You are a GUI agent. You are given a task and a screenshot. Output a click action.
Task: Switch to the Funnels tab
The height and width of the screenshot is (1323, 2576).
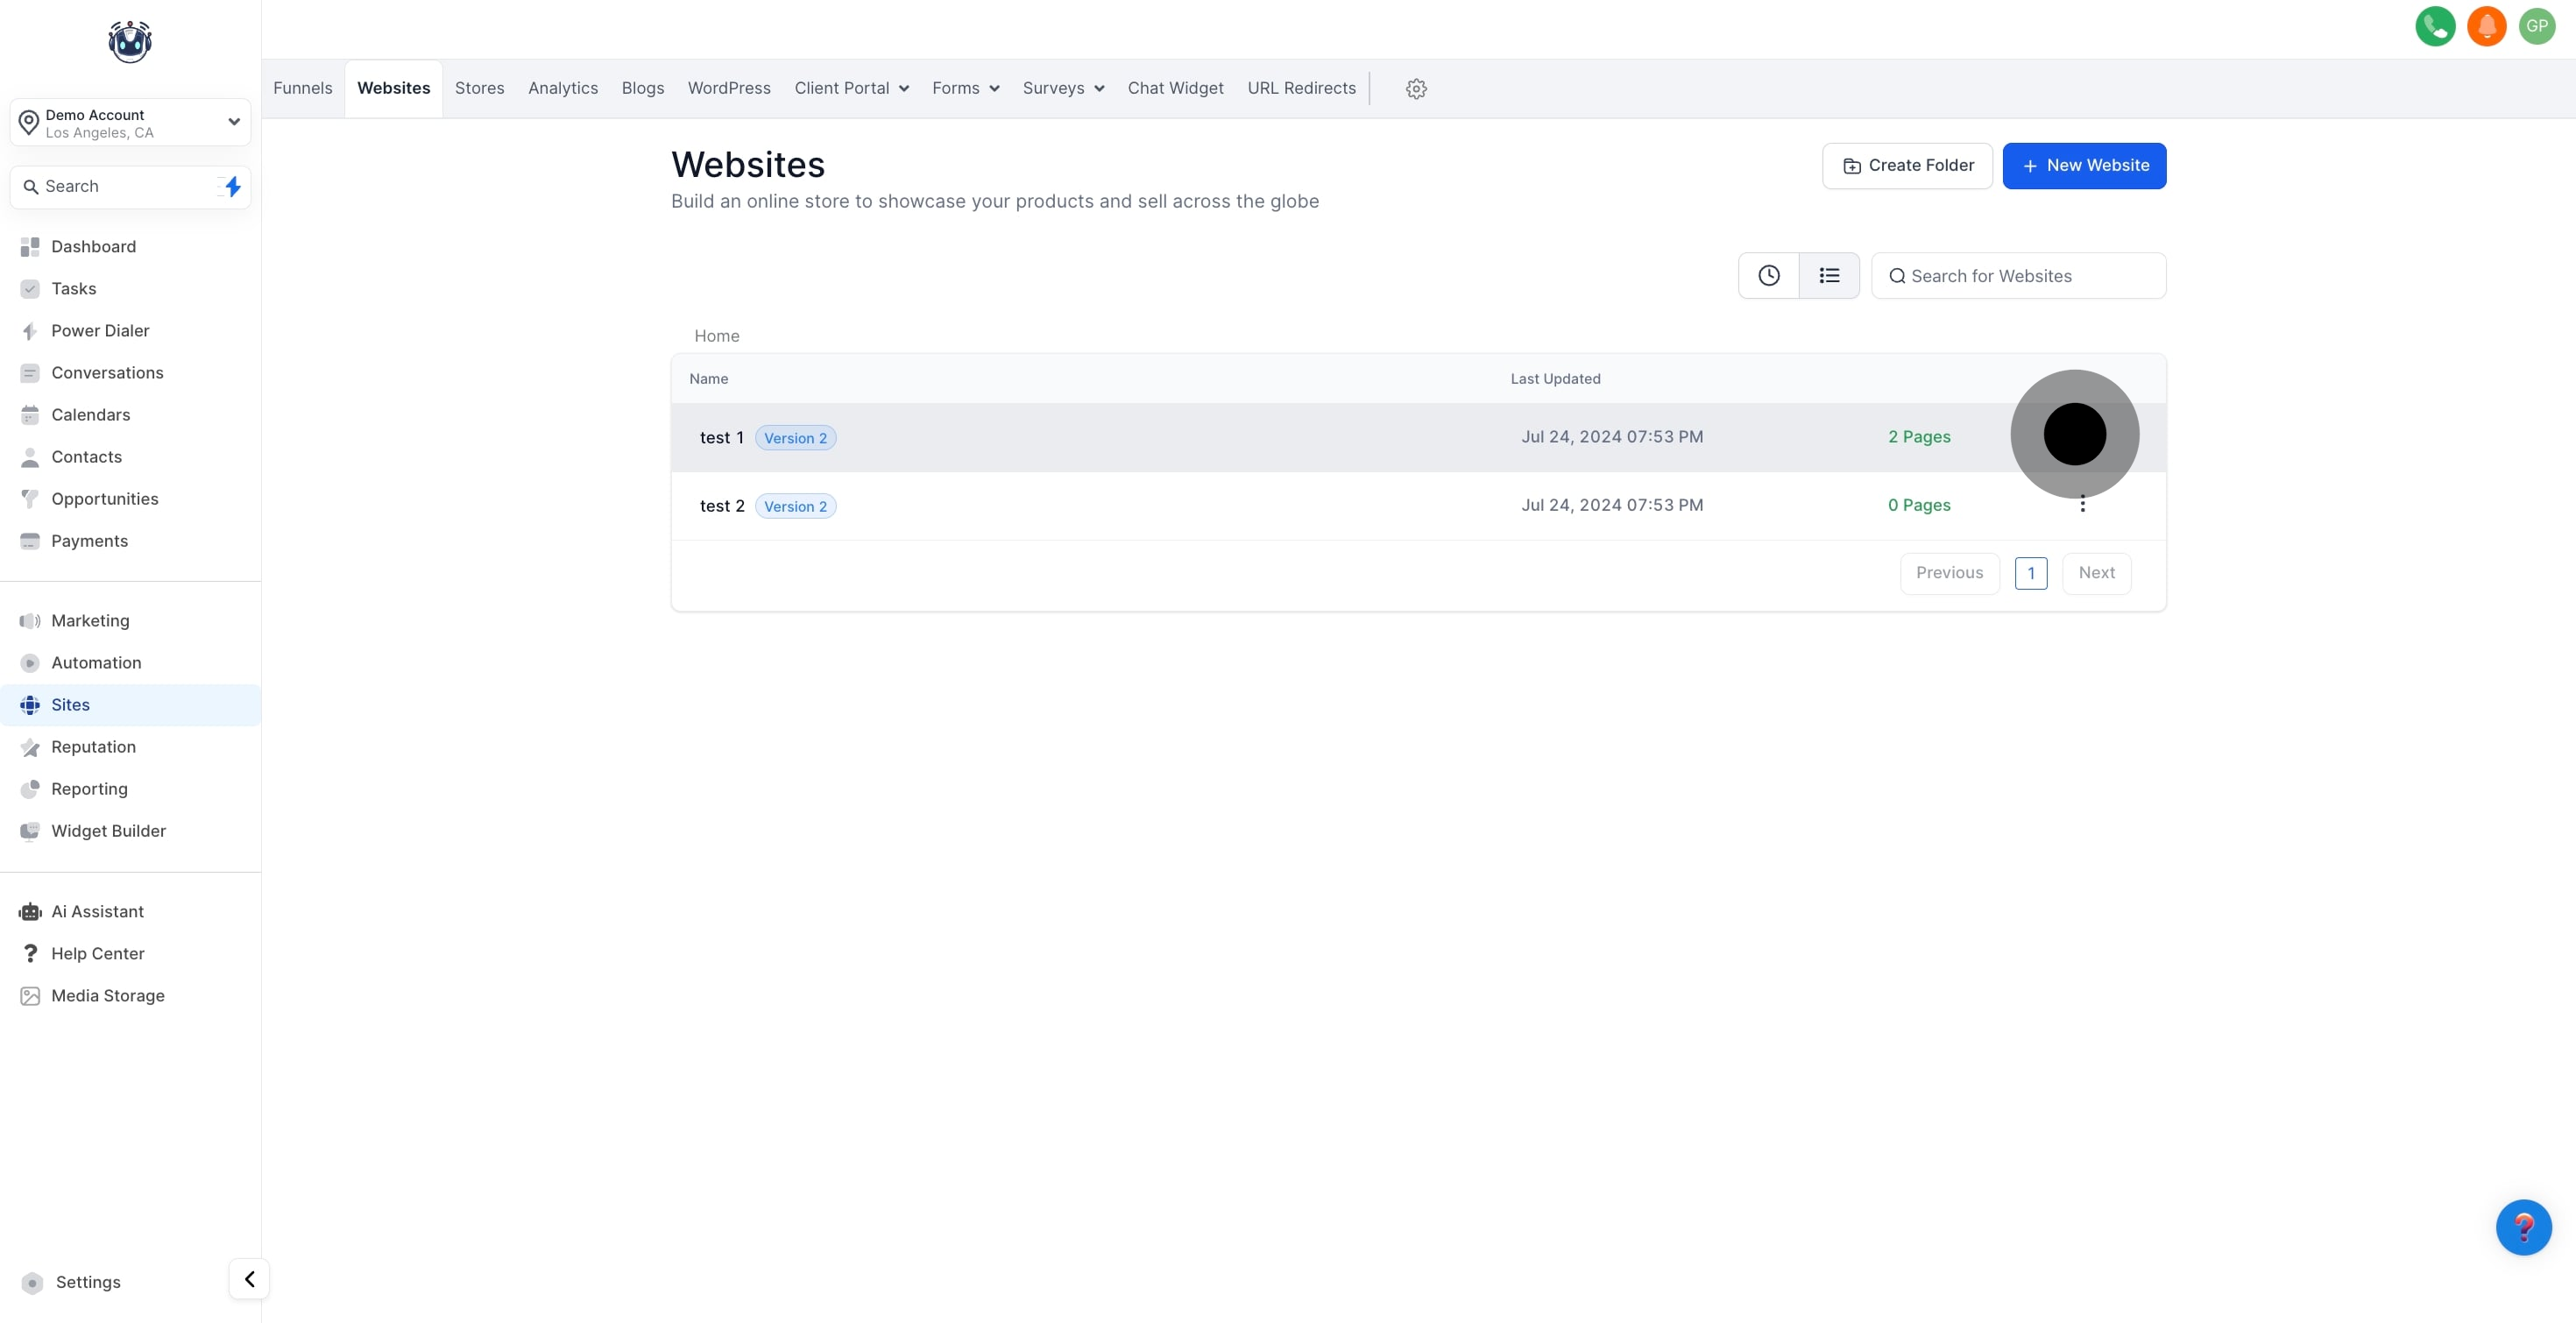click(x=302, y=89)
